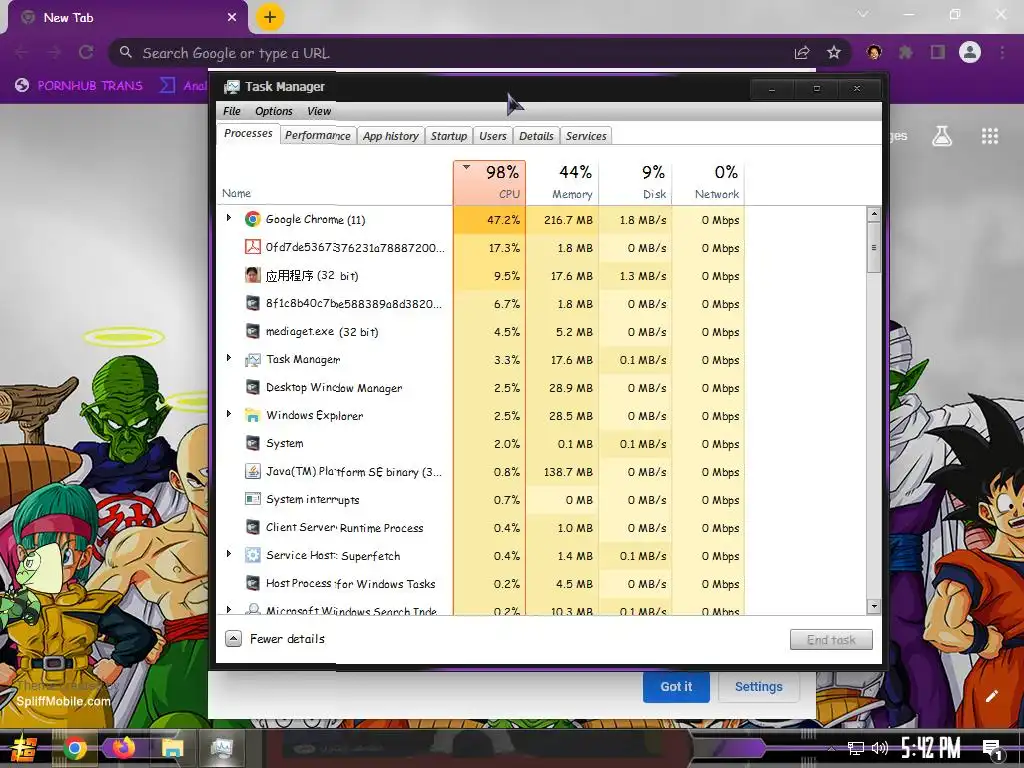Switch to the Details tab
1024x768 pixels.
click(536, 136)
